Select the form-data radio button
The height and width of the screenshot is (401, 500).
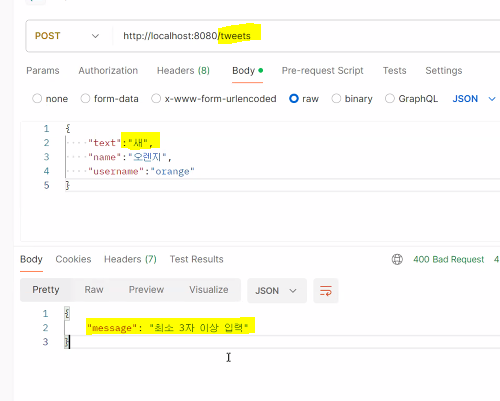(x=85, y=99)
